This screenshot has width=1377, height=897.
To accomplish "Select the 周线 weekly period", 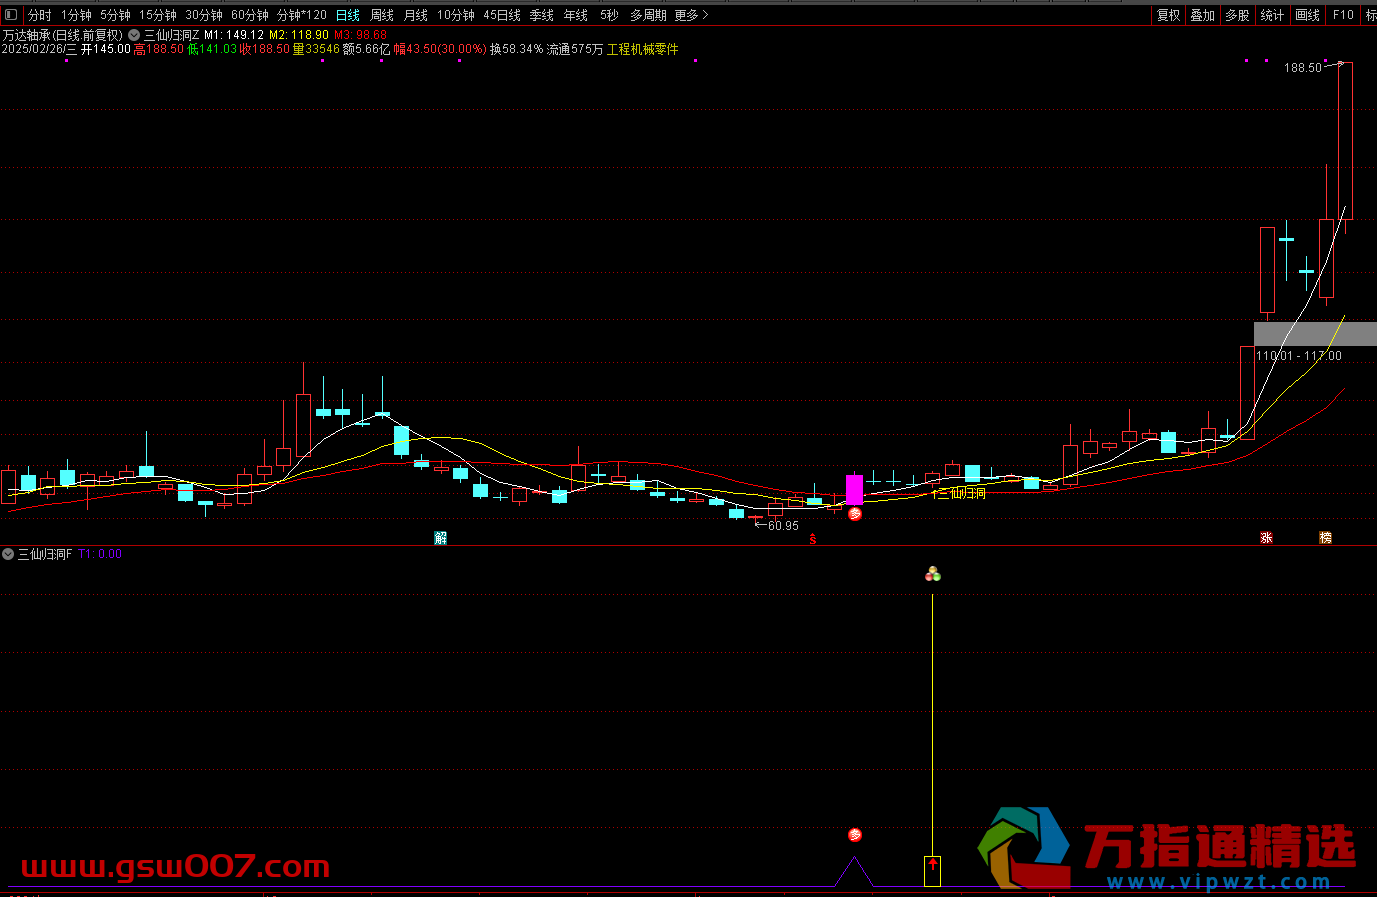I will (x=382, y=15).
